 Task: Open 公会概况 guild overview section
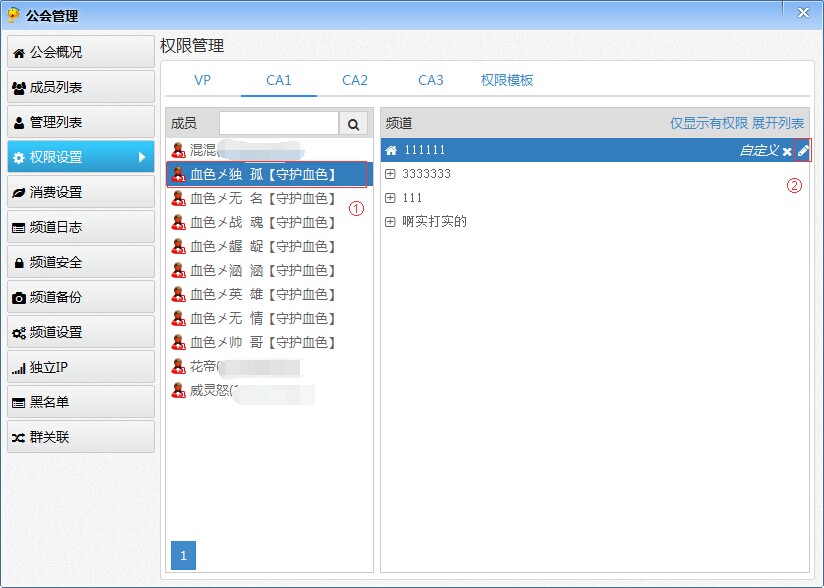coord(81,52)
